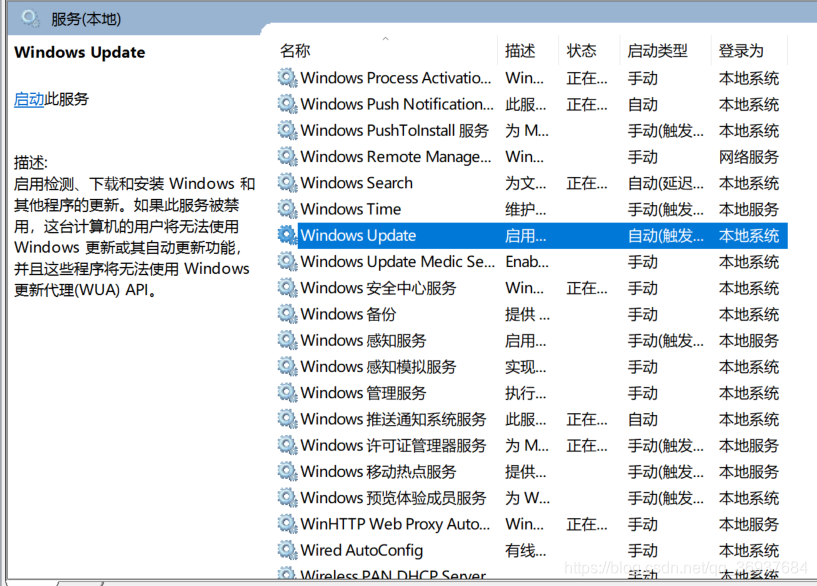Select Windows 预览体验成员服务 name
The width and height of the screenshot is (817, 586).
393,497
